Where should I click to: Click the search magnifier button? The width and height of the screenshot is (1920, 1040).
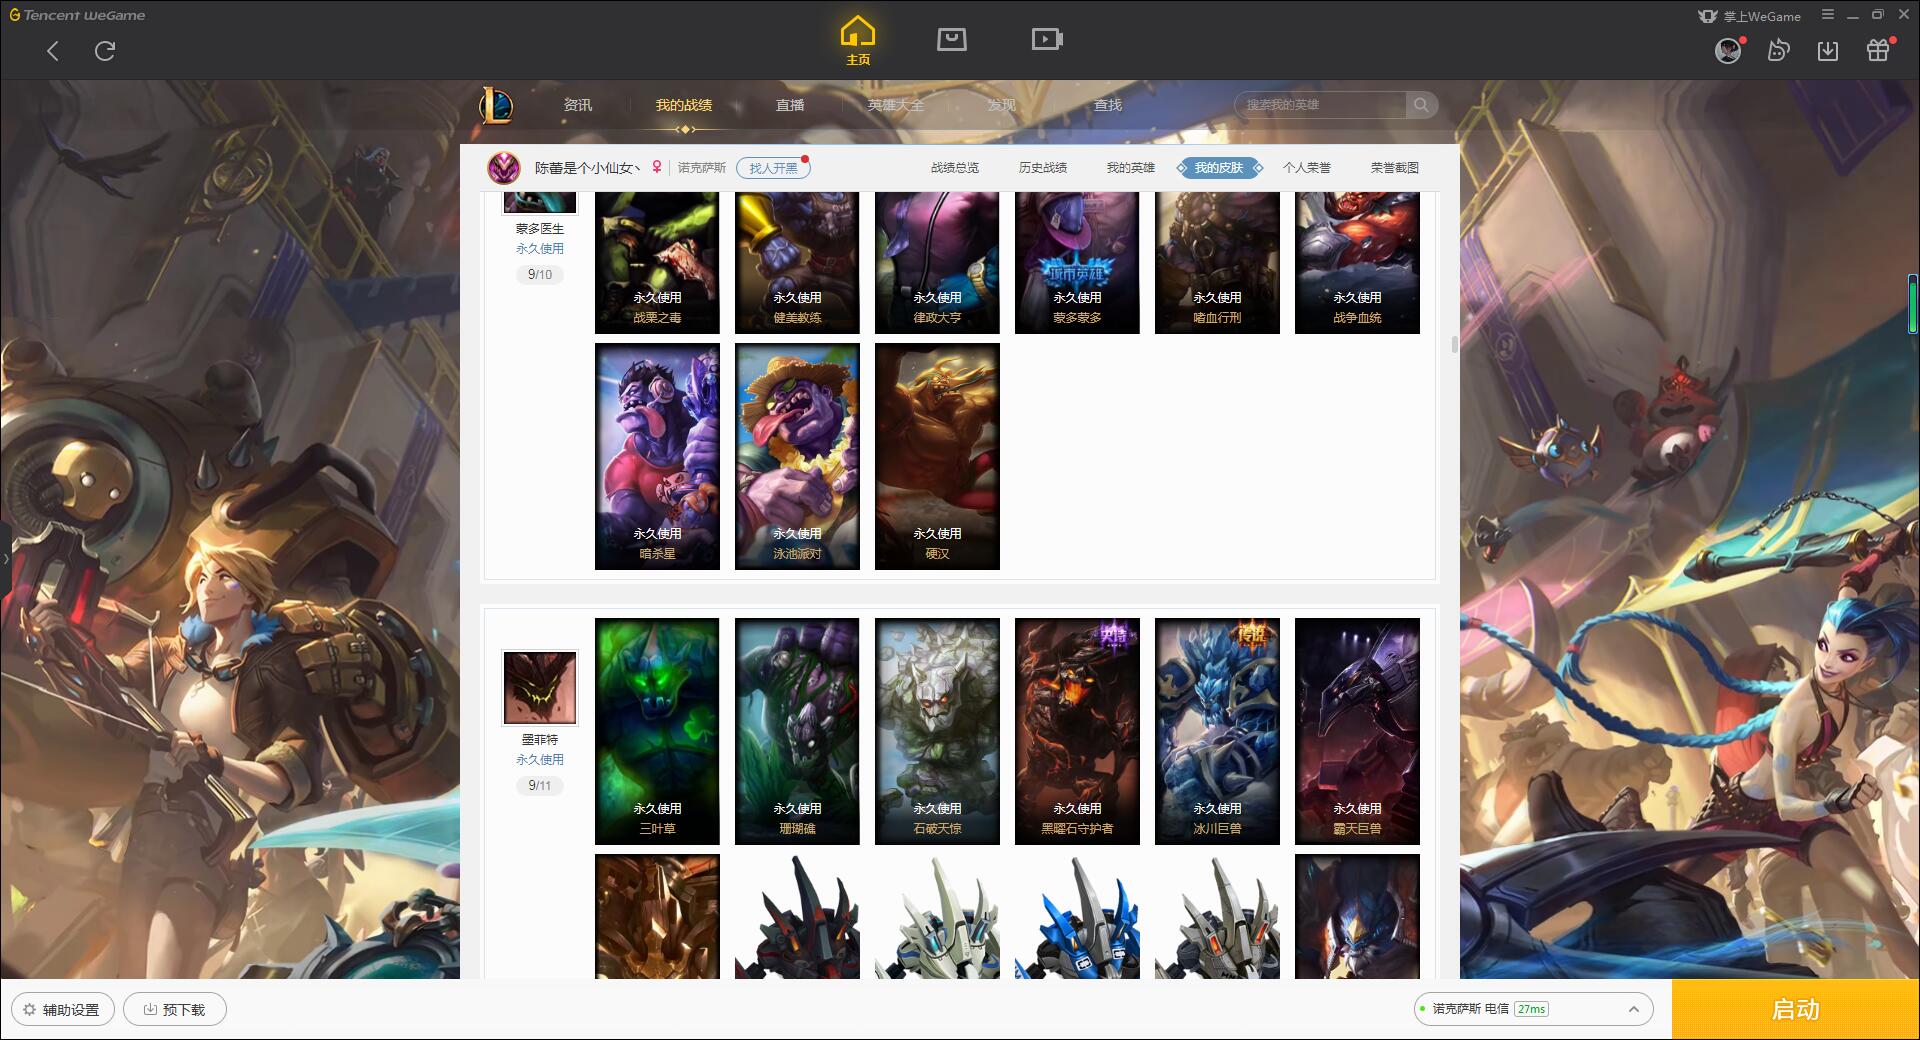pyautogui.click(x=1421, y=105)
